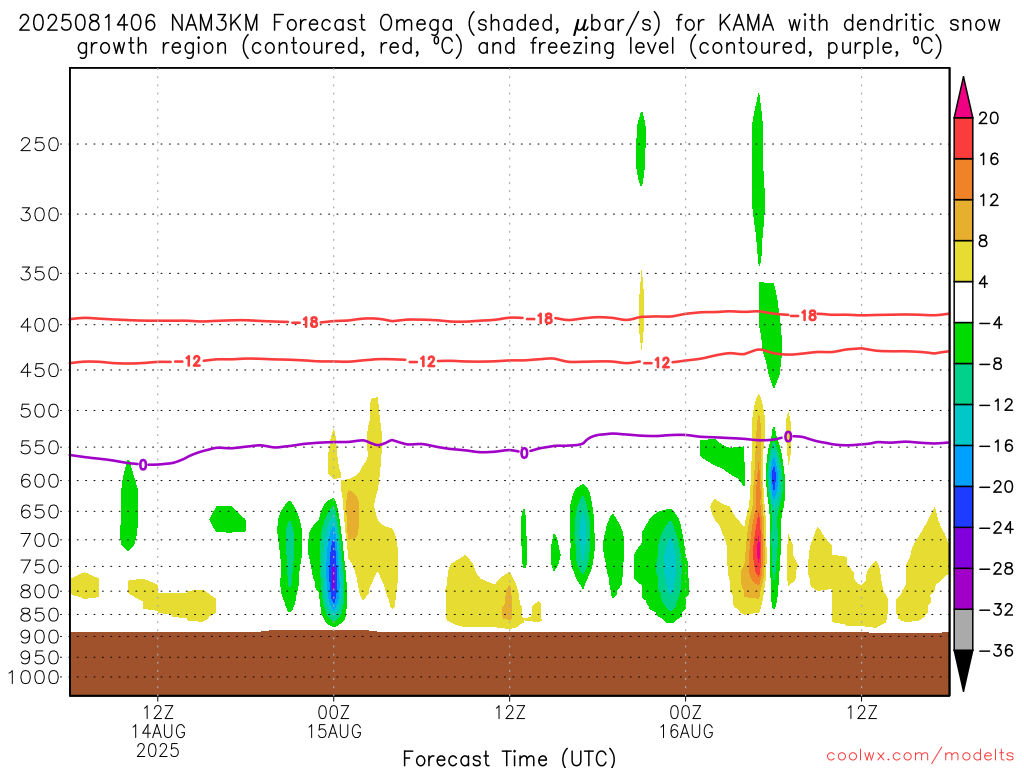Screen dimensions: 1024x768
Task: Click the 12Z 14AUG 2025 time axis label
Action: pos(158,731)
